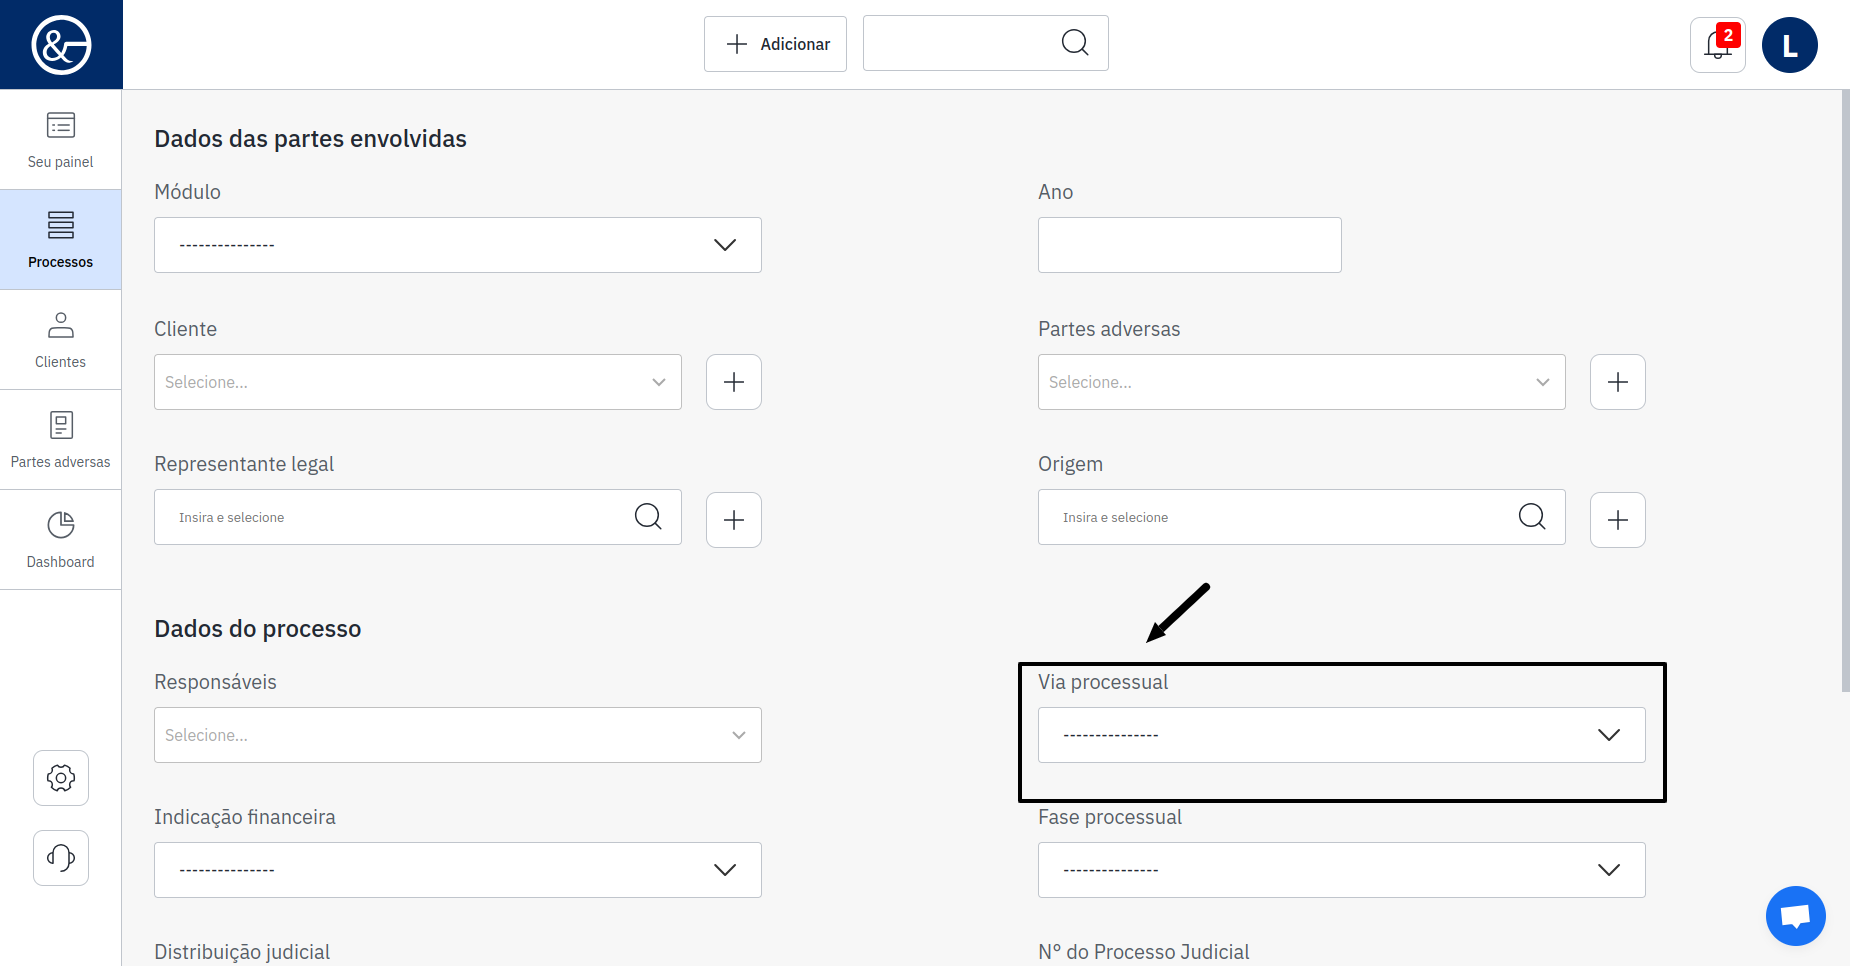Go to Seu painel in the sidebar
Image resolution: width=1850 pixels, height=966 pixels.
coord(61,140)
